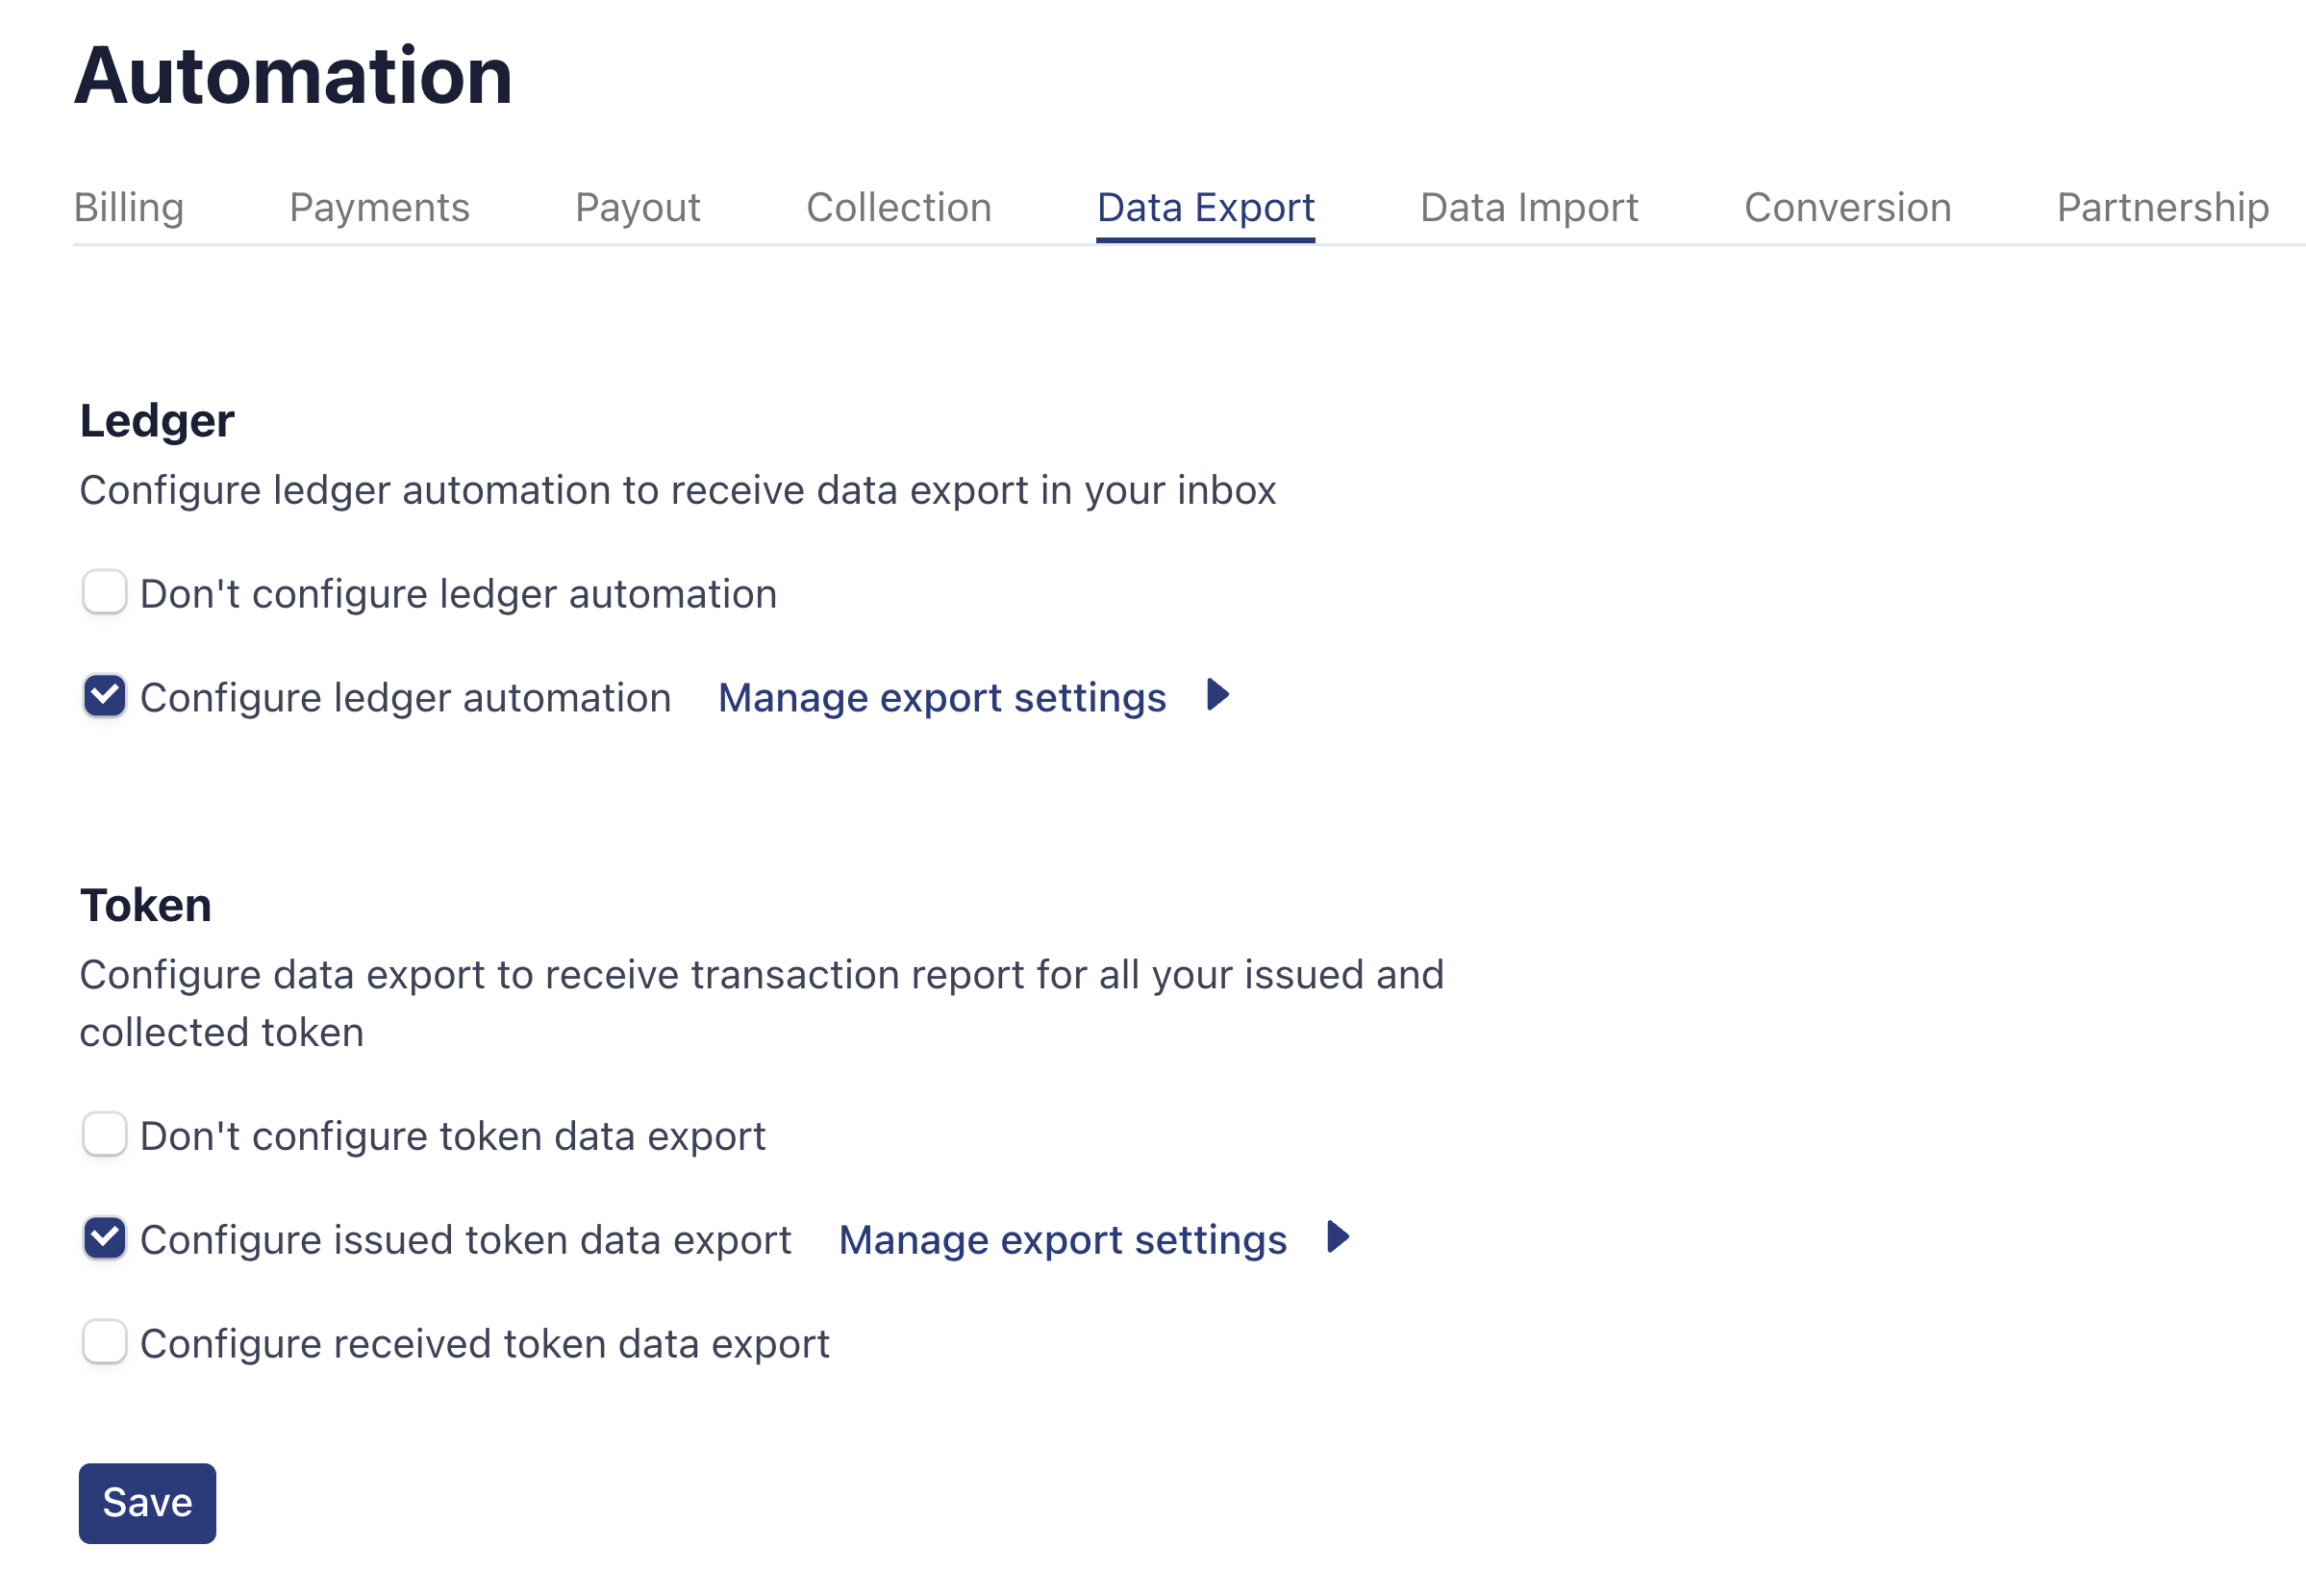The height and width of the screenshot is (1596, 2306).
Task: Check Don't configure ledger automation
Action: (x=105, y=593)
